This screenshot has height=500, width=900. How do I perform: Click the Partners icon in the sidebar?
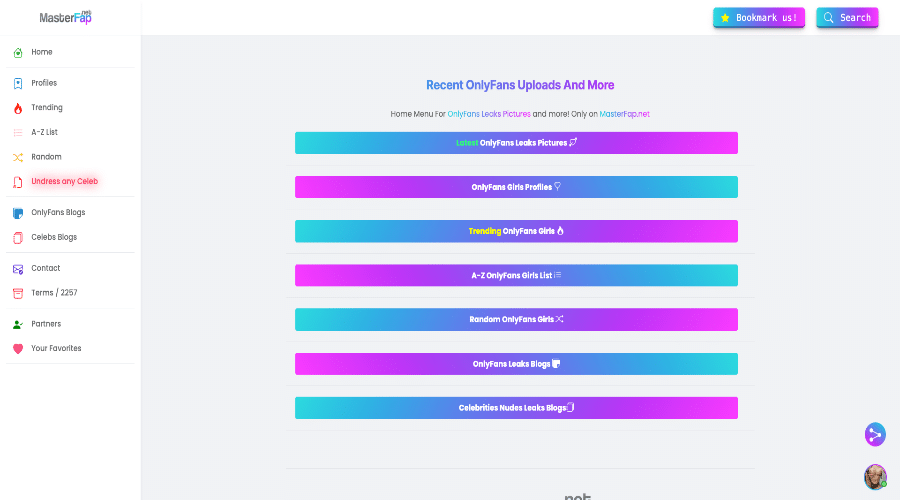18,324
